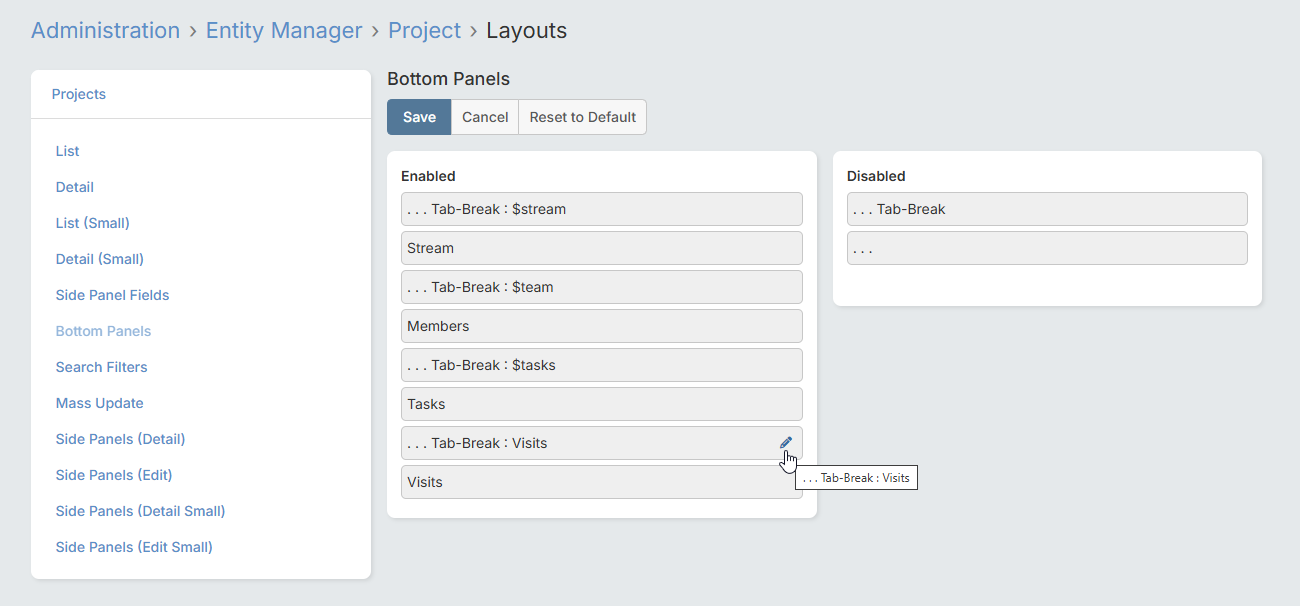Click the Tasks panel row
This screenshot has width=1300, height=606.
pos(601,404)
